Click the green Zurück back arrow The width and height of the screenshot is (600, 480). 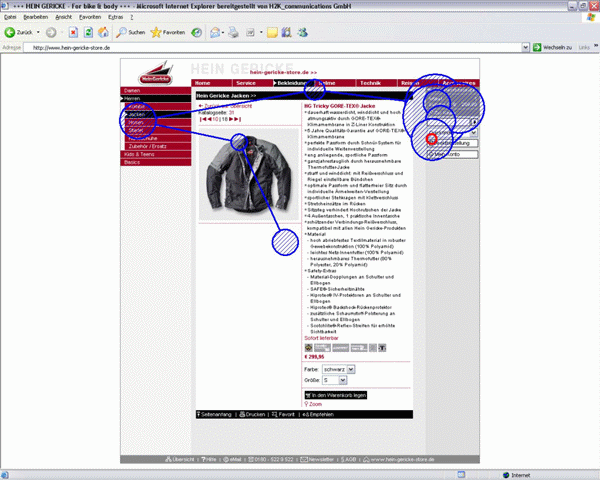click(x=18, y=33)
